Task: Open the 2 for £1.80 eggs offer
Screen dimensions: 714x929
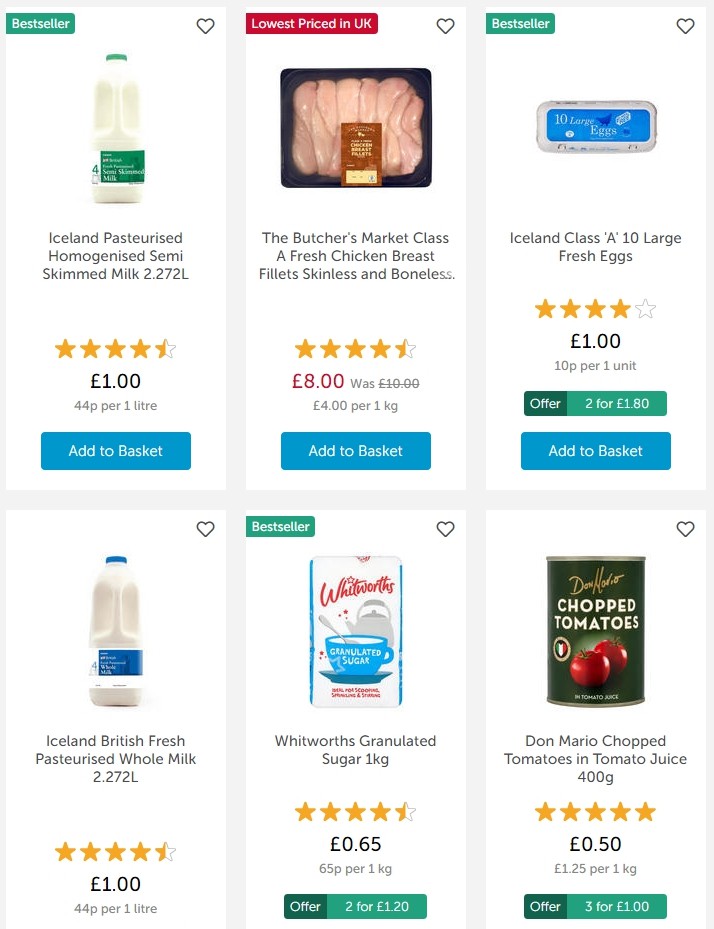Action: [595, 403]
